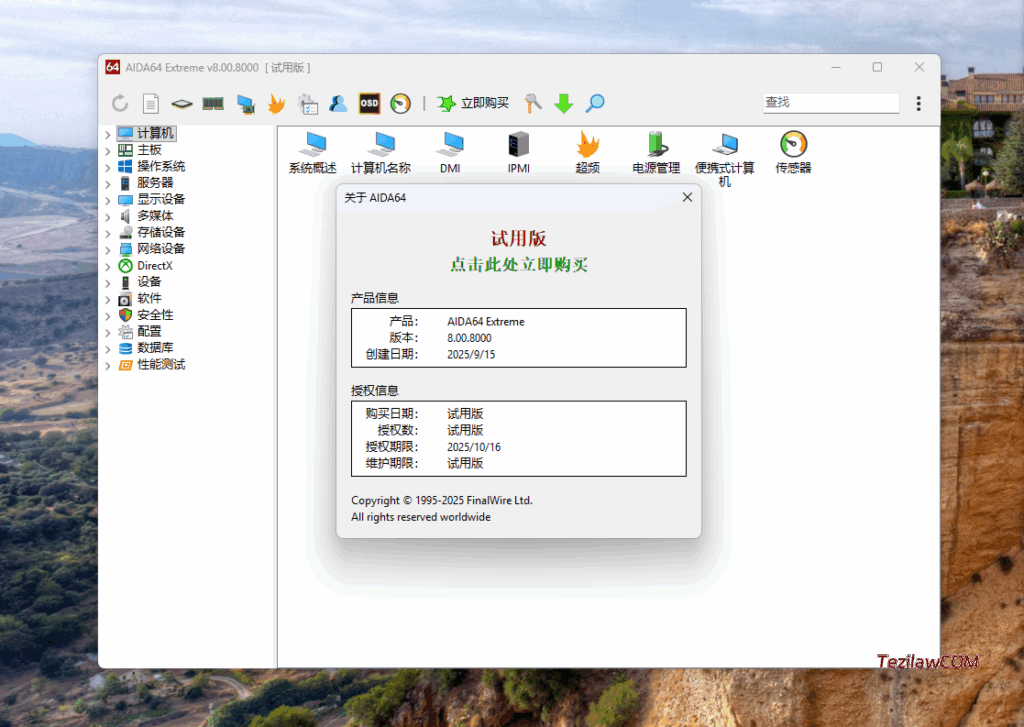The height and width of the screenshot is (727, 1024).
Task: Click the refresh toolbar icon
Action: pos(120,103)
